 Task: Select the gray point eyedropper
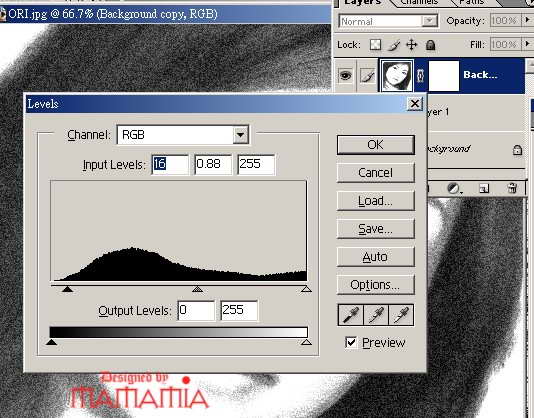(376, 315)
